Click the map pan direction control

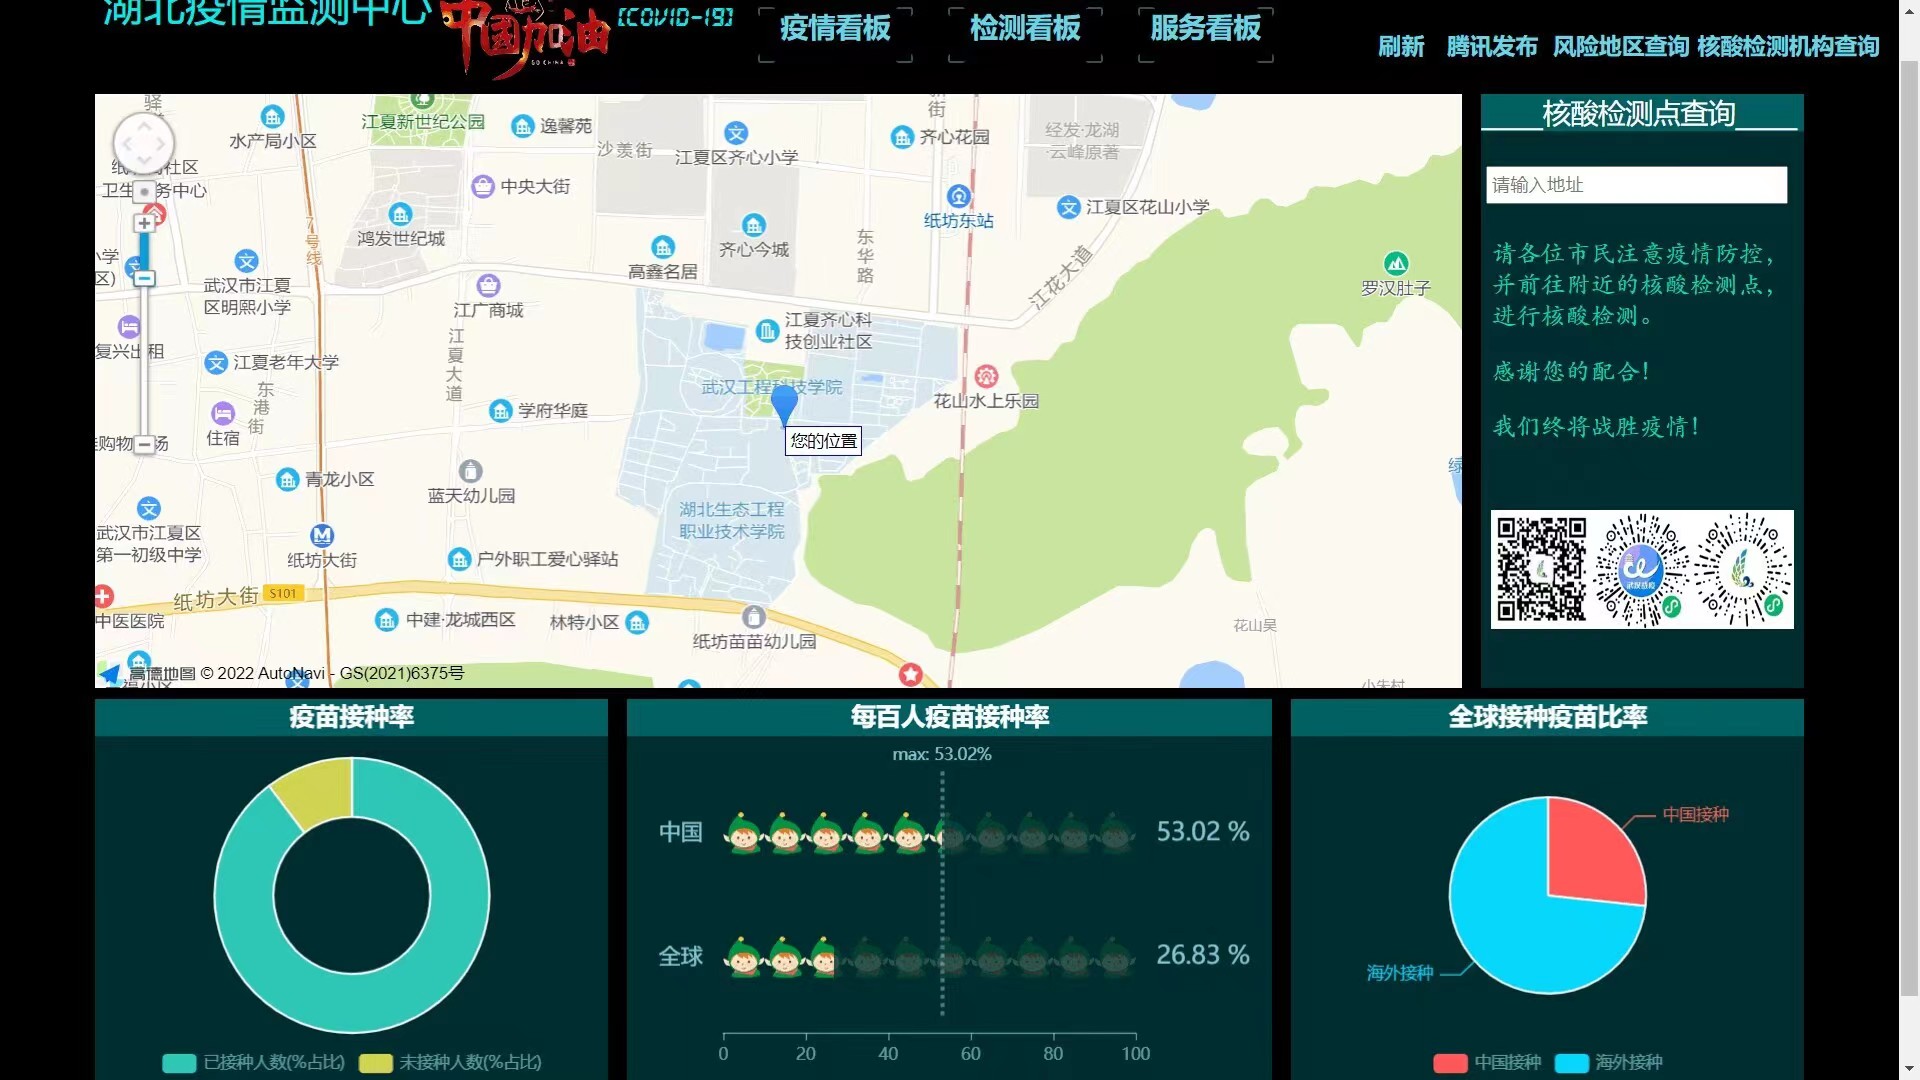pos(144,143)
